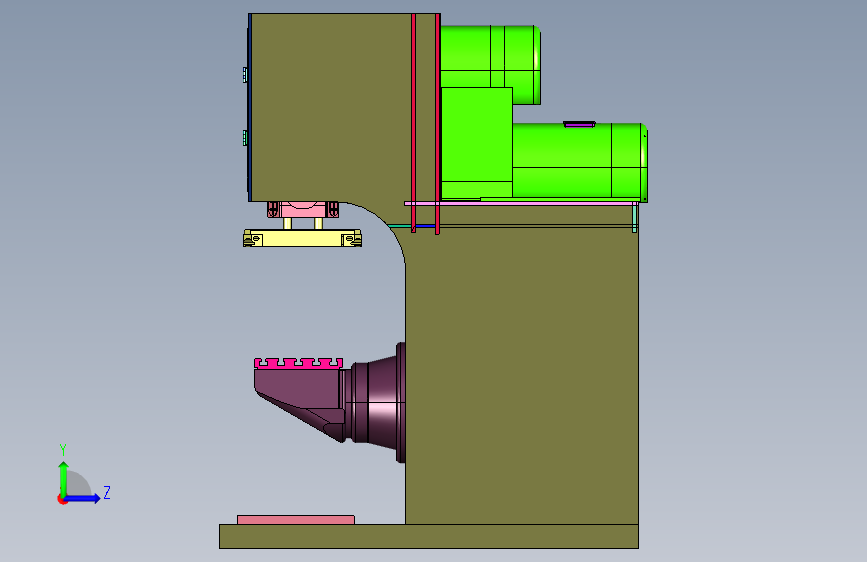Select the purple lifting lug on lower motor
Screen dimensions: 867x562
(x=579, y=124)
